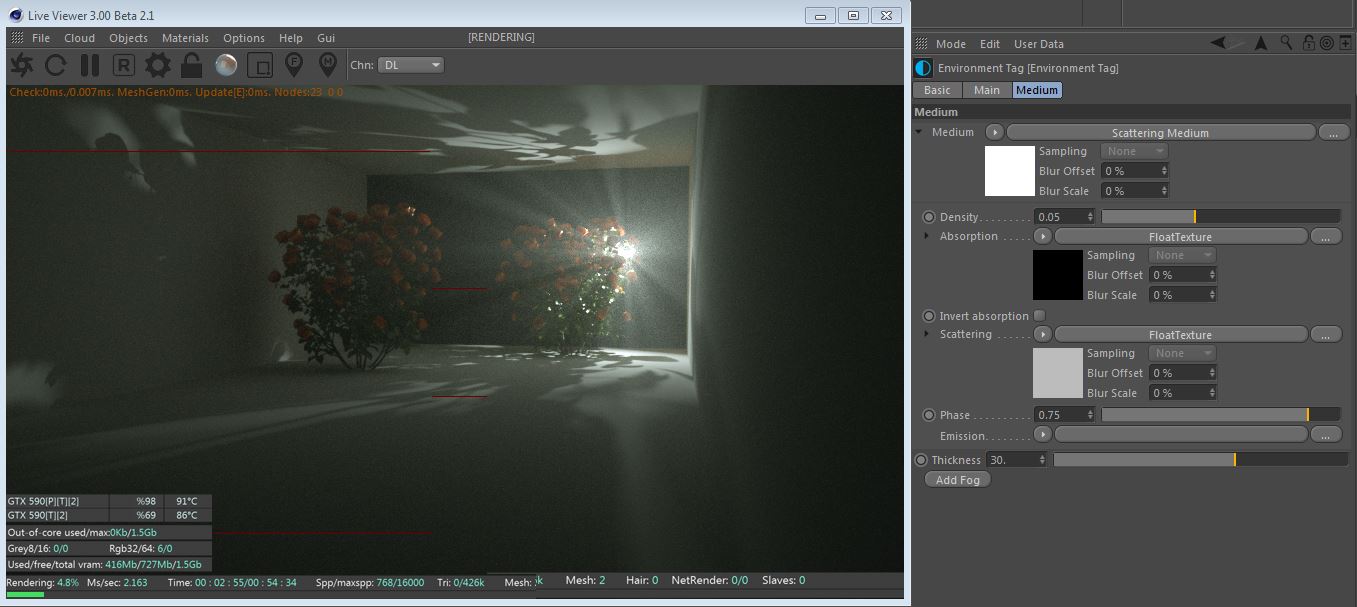The image size is (1357, 607).
Task: Toggle the Invert absorption animation dot
Action: point(929,316)
